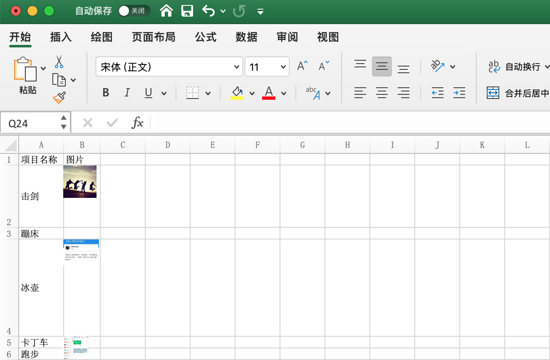Image resolution: width=550 pixels, height=360 pixels.
Task: Toggle italic formatting
Action: tap(127, 93)
